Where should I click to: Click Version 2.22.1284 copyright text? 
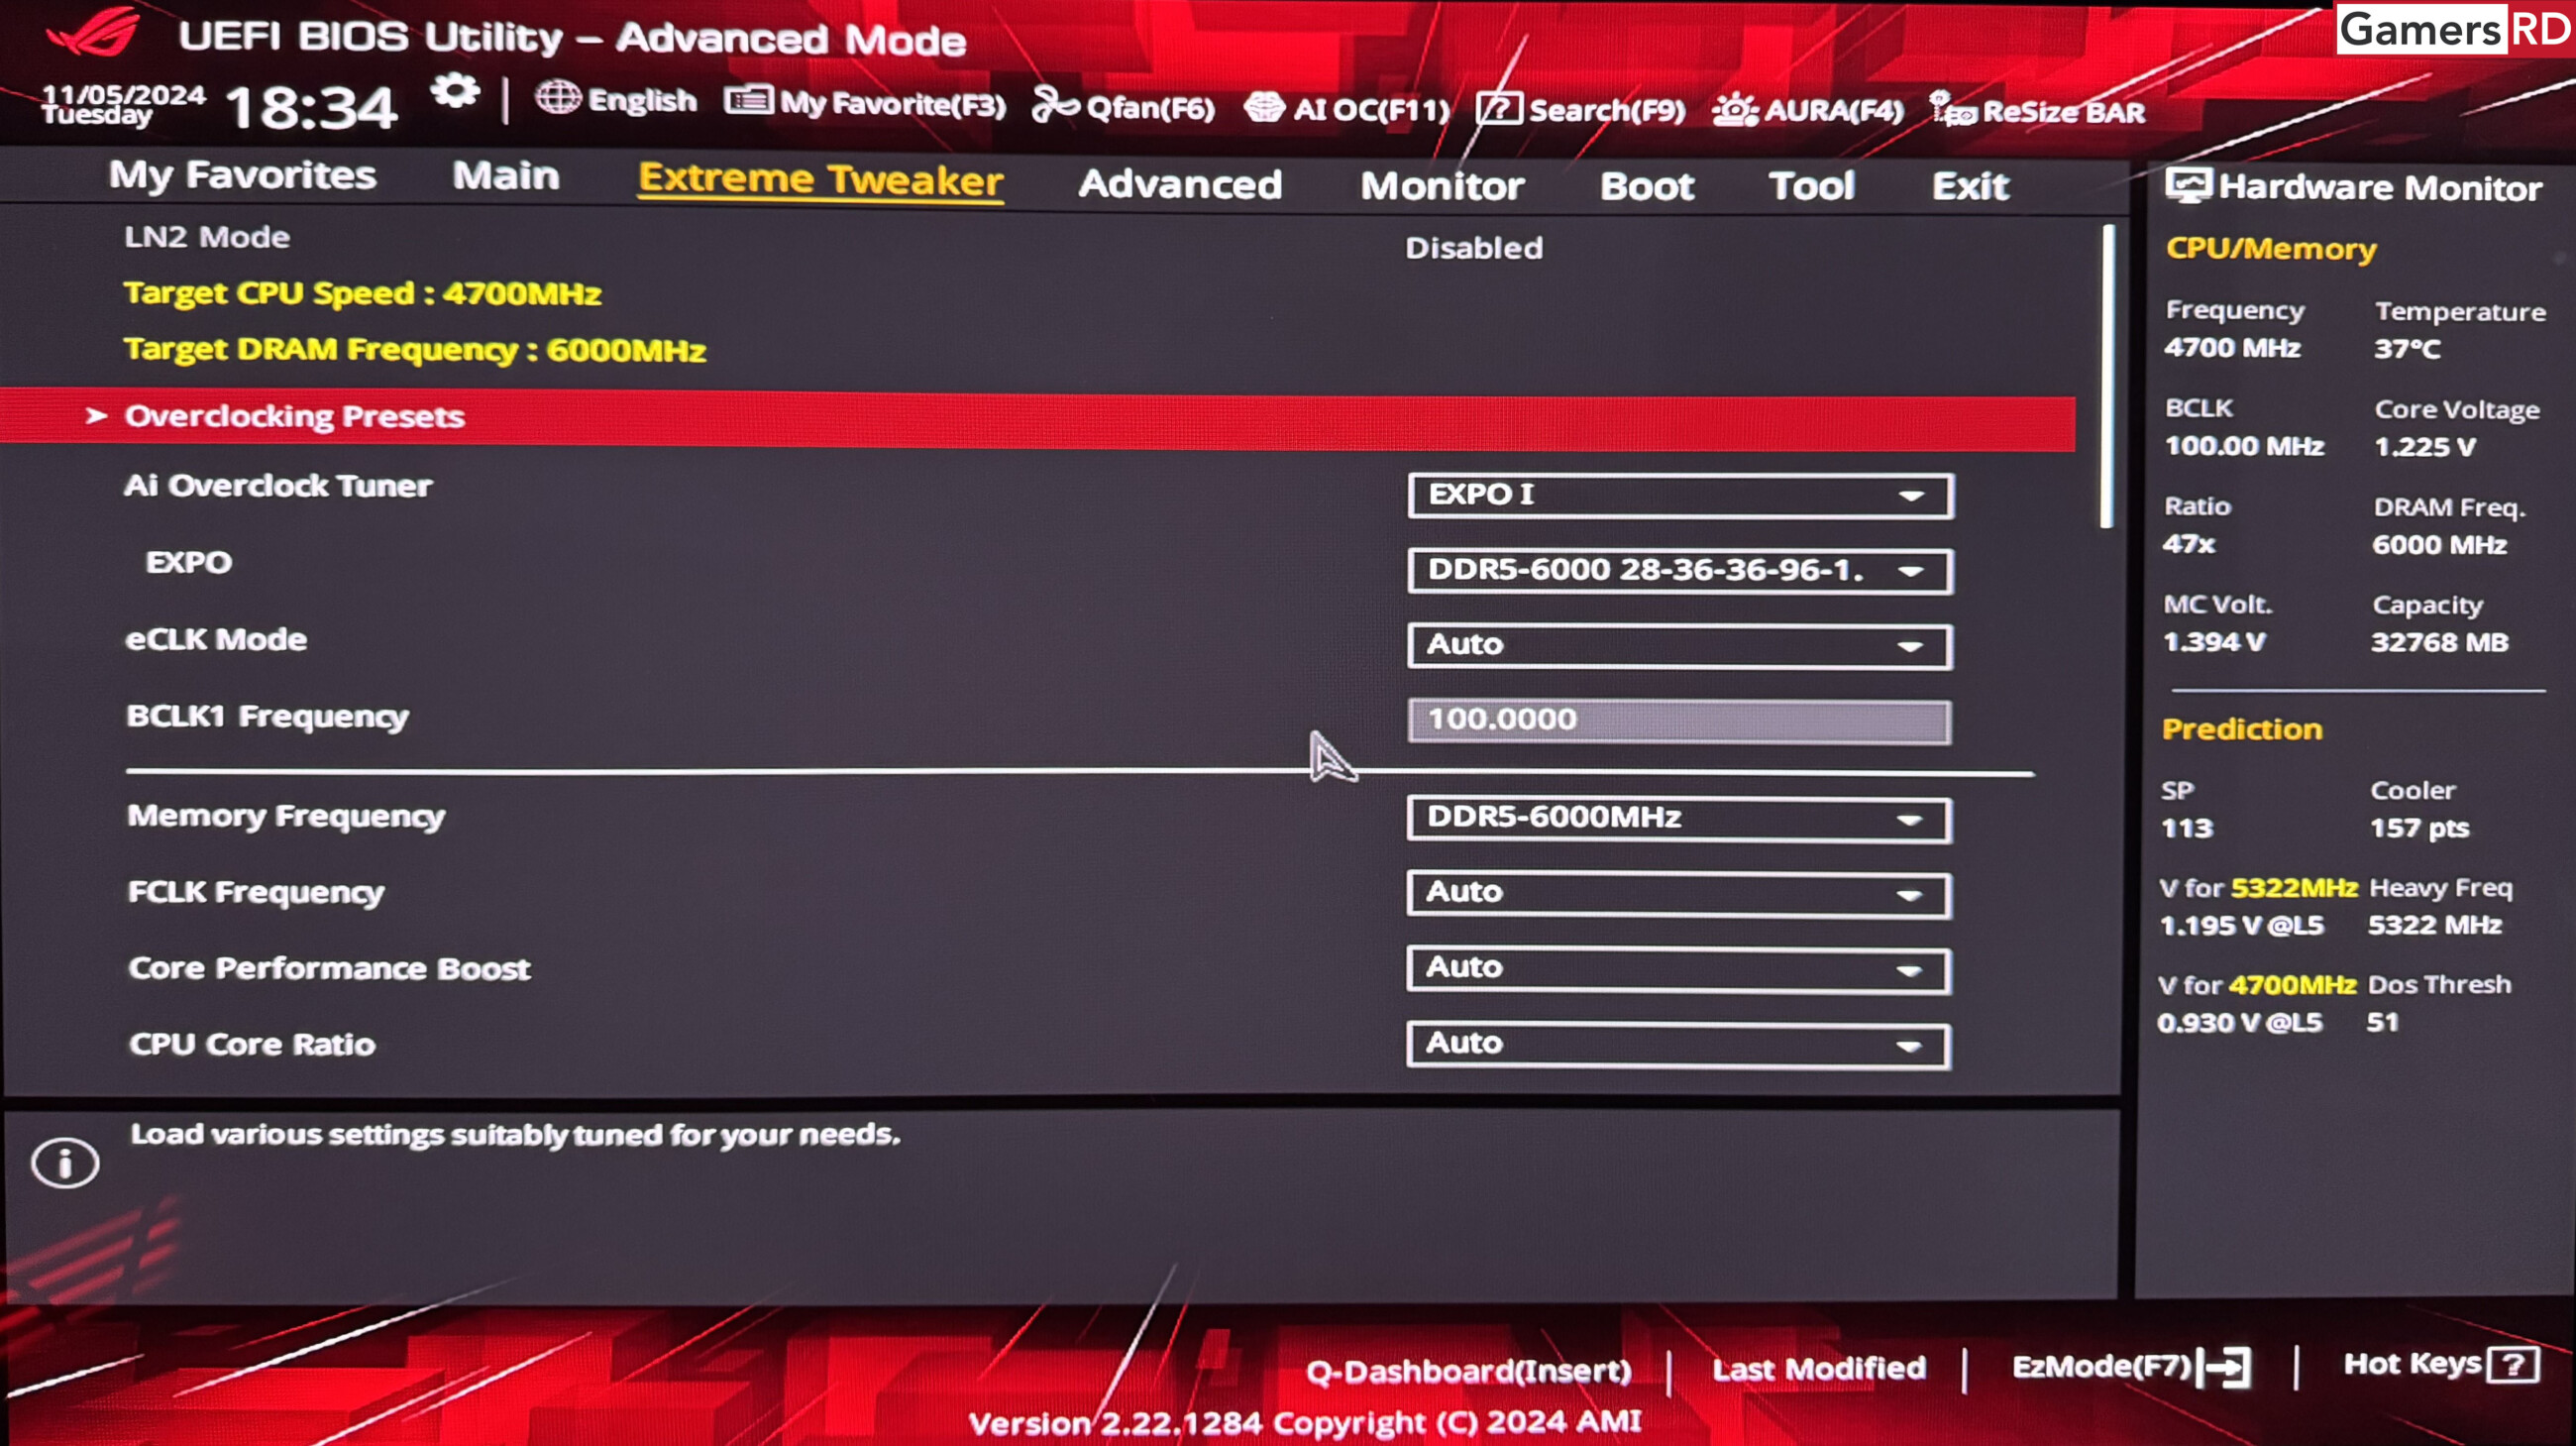pos(1305,1422)
